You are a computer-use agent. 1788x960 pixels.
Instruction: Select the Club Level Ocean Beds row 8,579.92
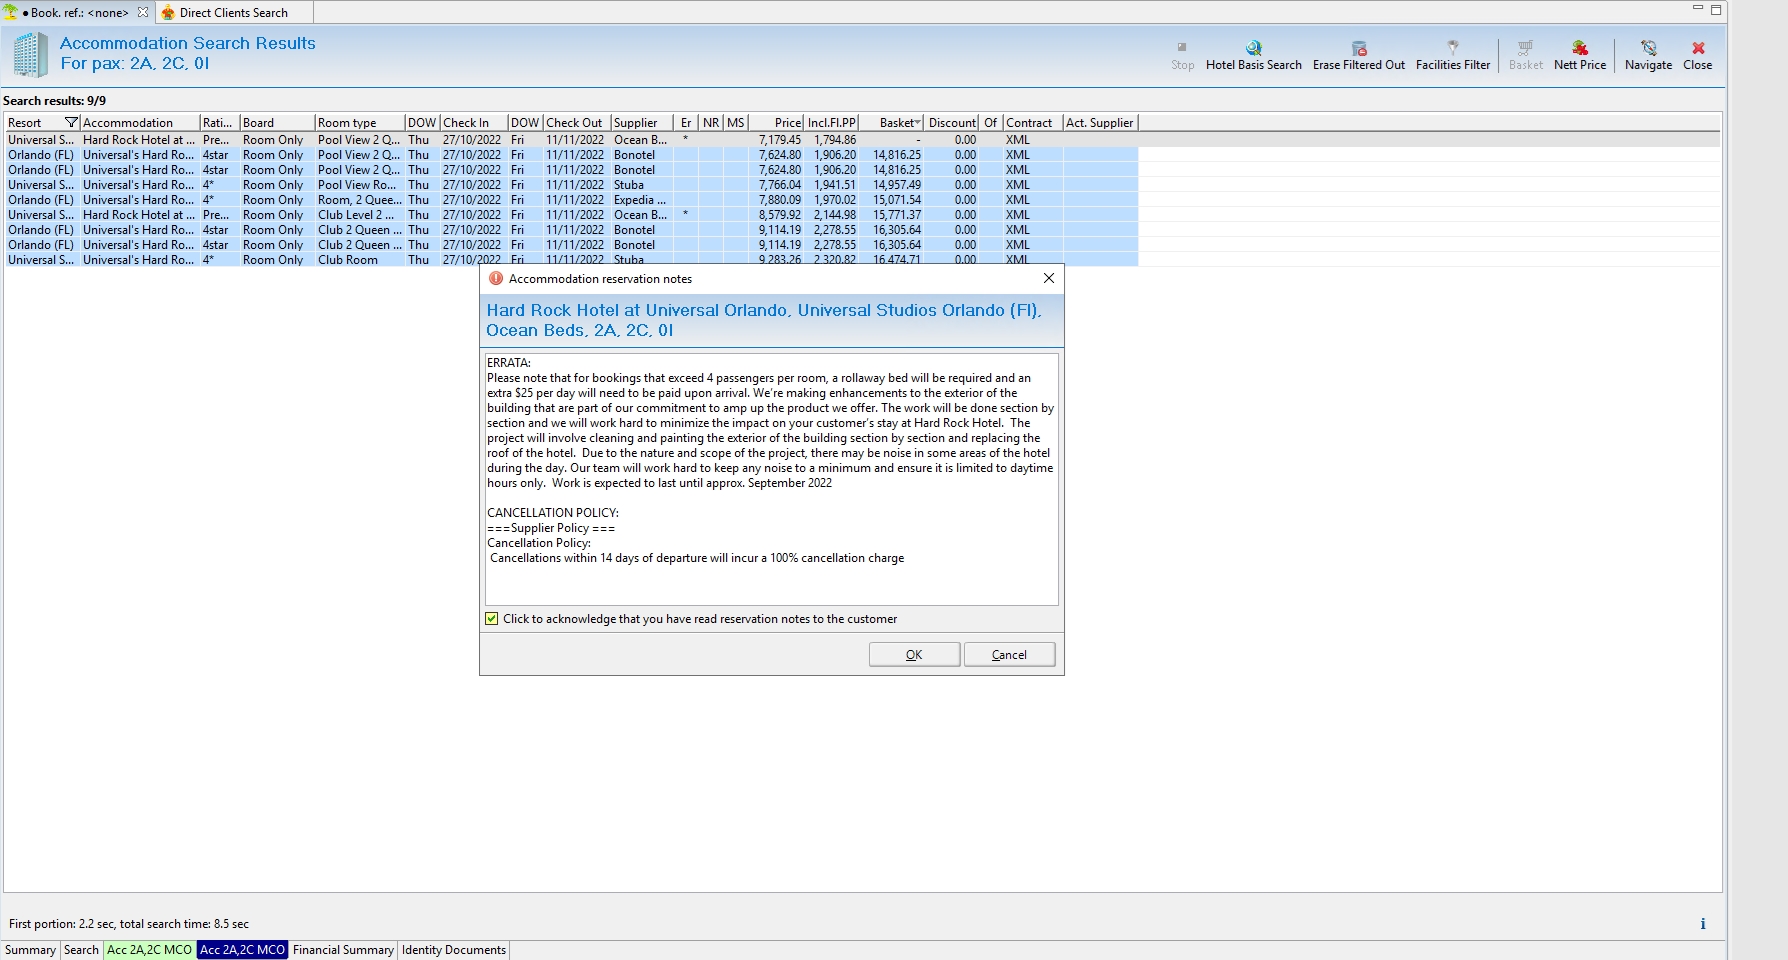571,215
